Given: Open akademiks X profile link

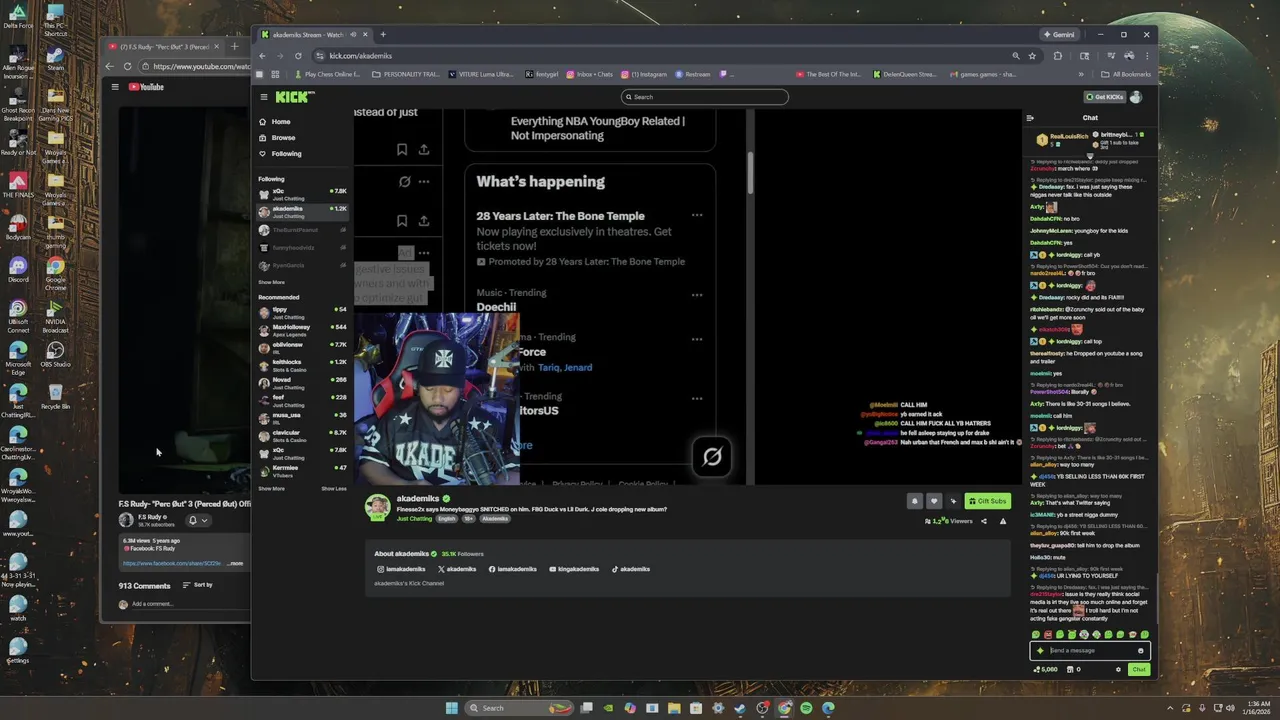Looking at the screenshot, I should (x=457, y=569).
